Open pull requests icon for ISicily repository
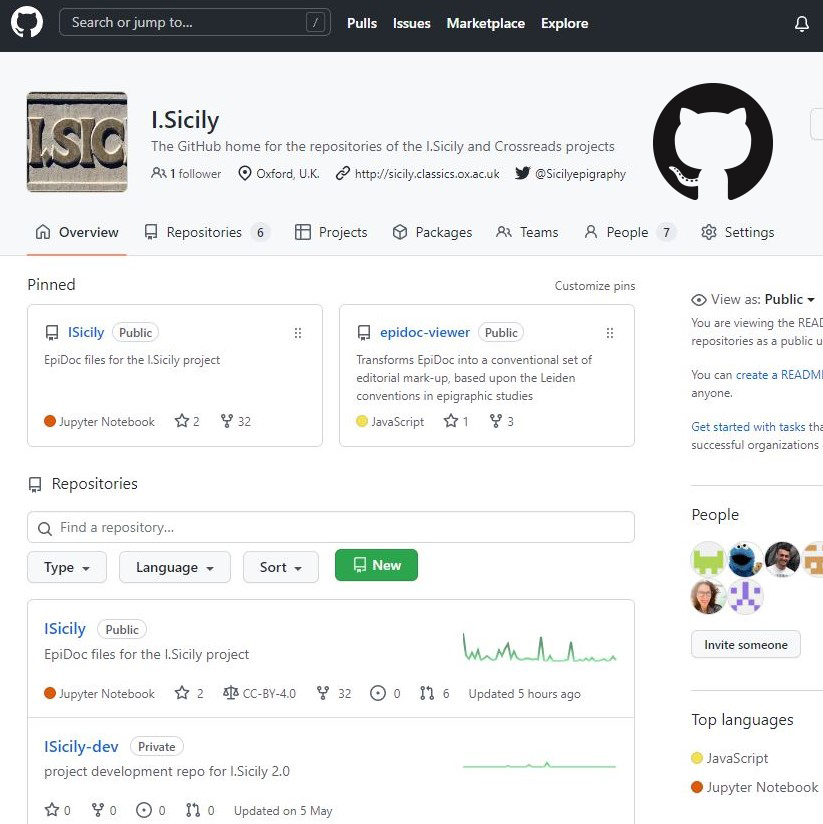This screenshot has width=823, height=824. point(427,693)
